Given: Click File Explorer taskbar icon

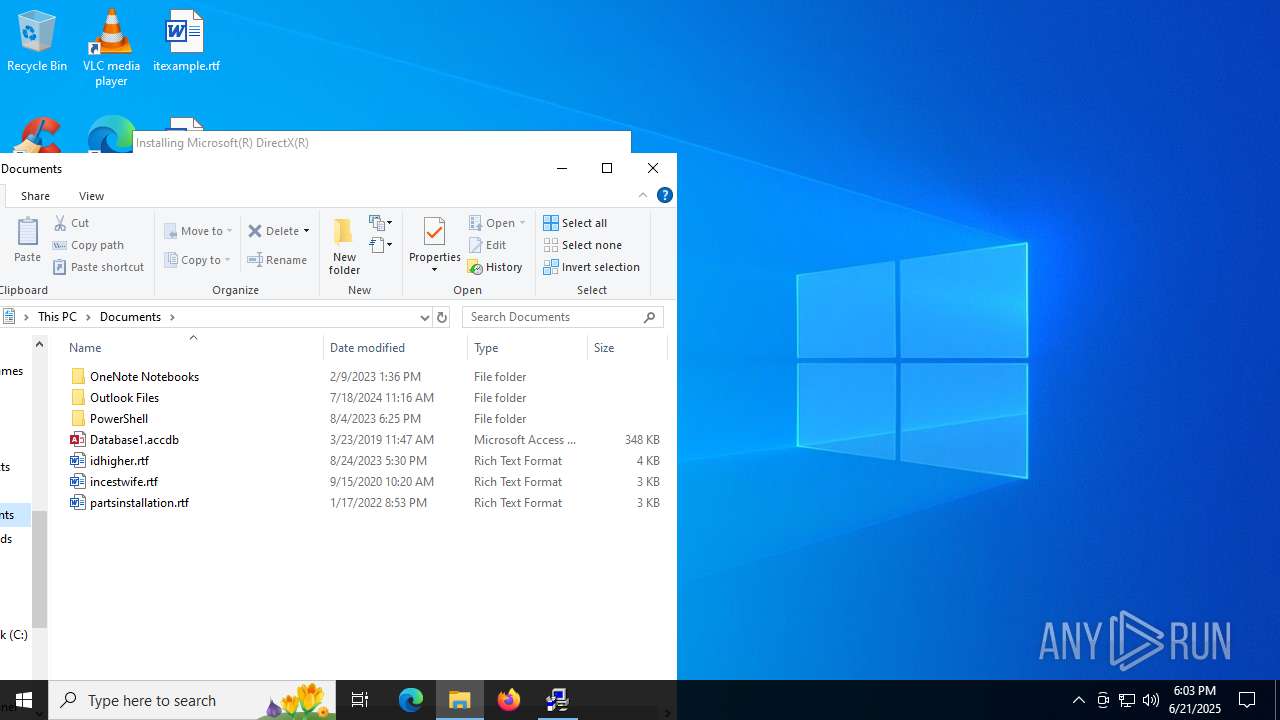Looking at the screenshot, I should (x=460, y=700).
